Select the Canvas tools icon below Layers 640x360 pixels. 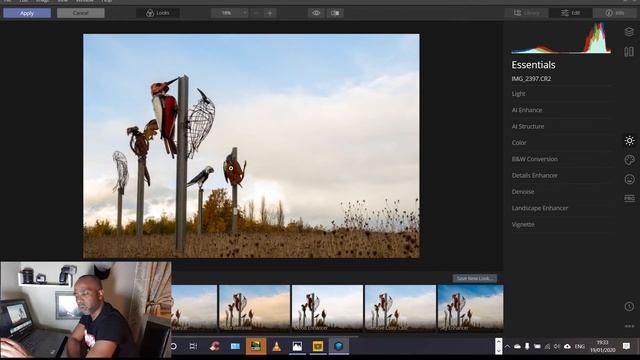click(x=629, y=52)
